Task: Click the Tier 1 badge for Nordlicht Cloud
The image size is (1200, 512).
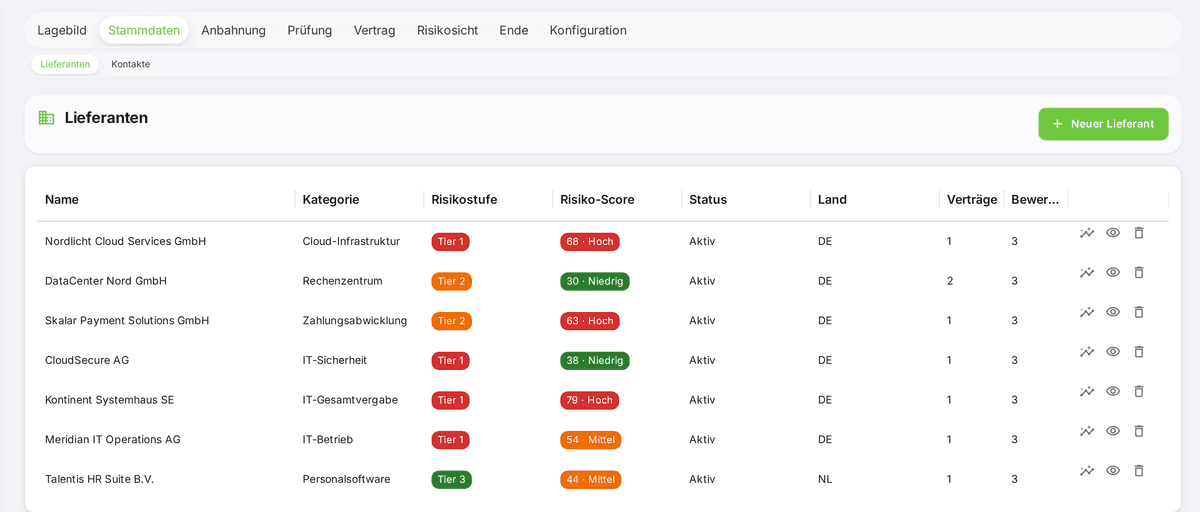Action: 450,241
